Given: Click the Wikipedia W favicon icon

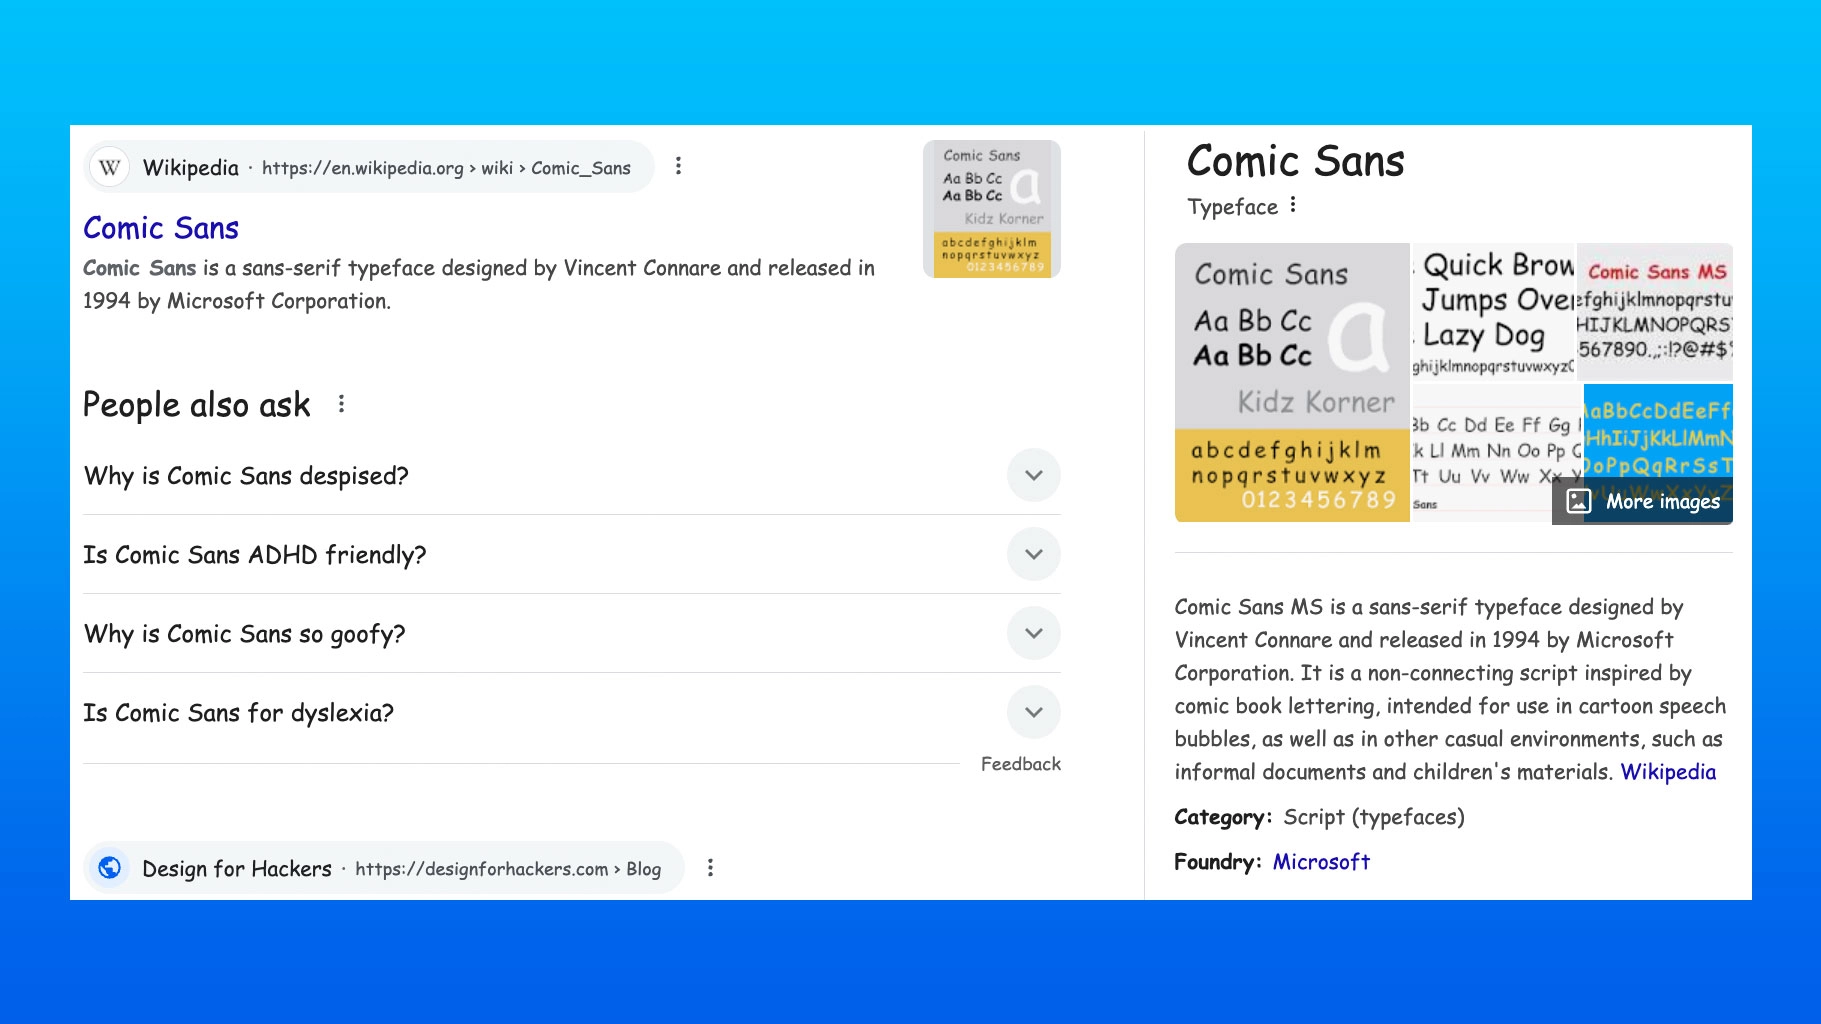Looking at the screenshot, I should coord(110,167).
